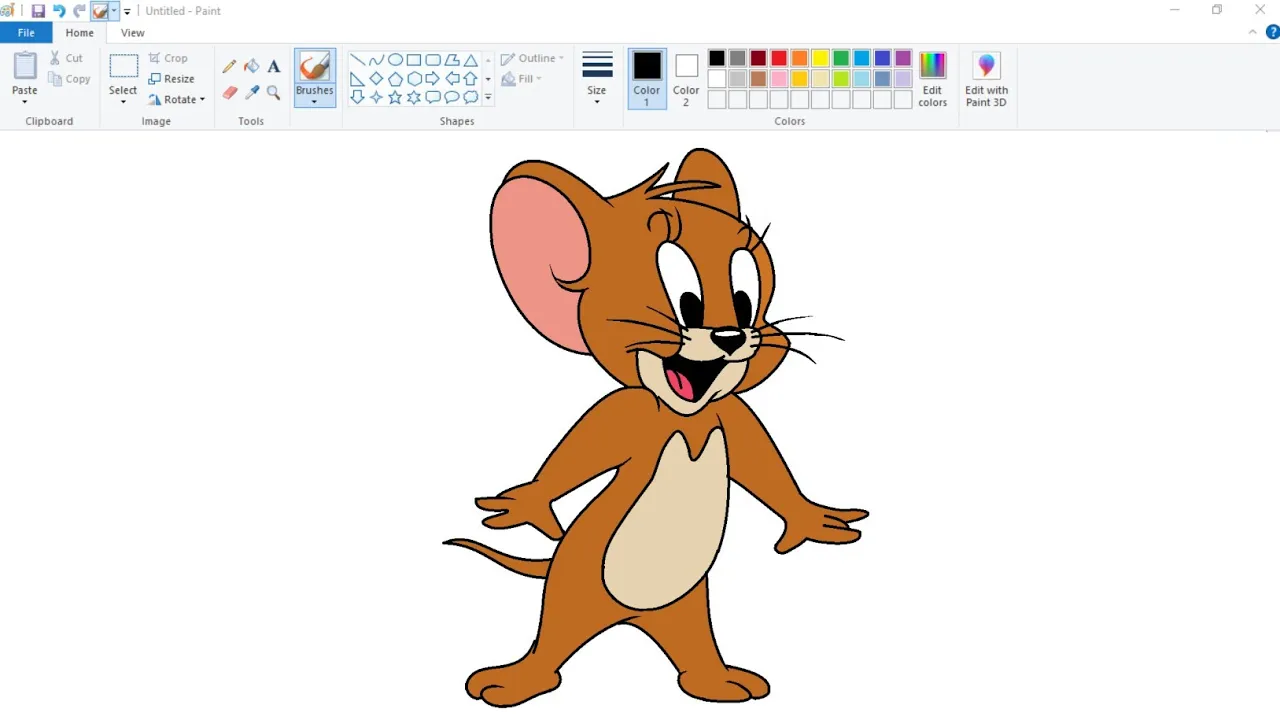The image size is (1280, 720).
Task: Click the Resize button
Action: pyautogui.click(x=171, y=79)
